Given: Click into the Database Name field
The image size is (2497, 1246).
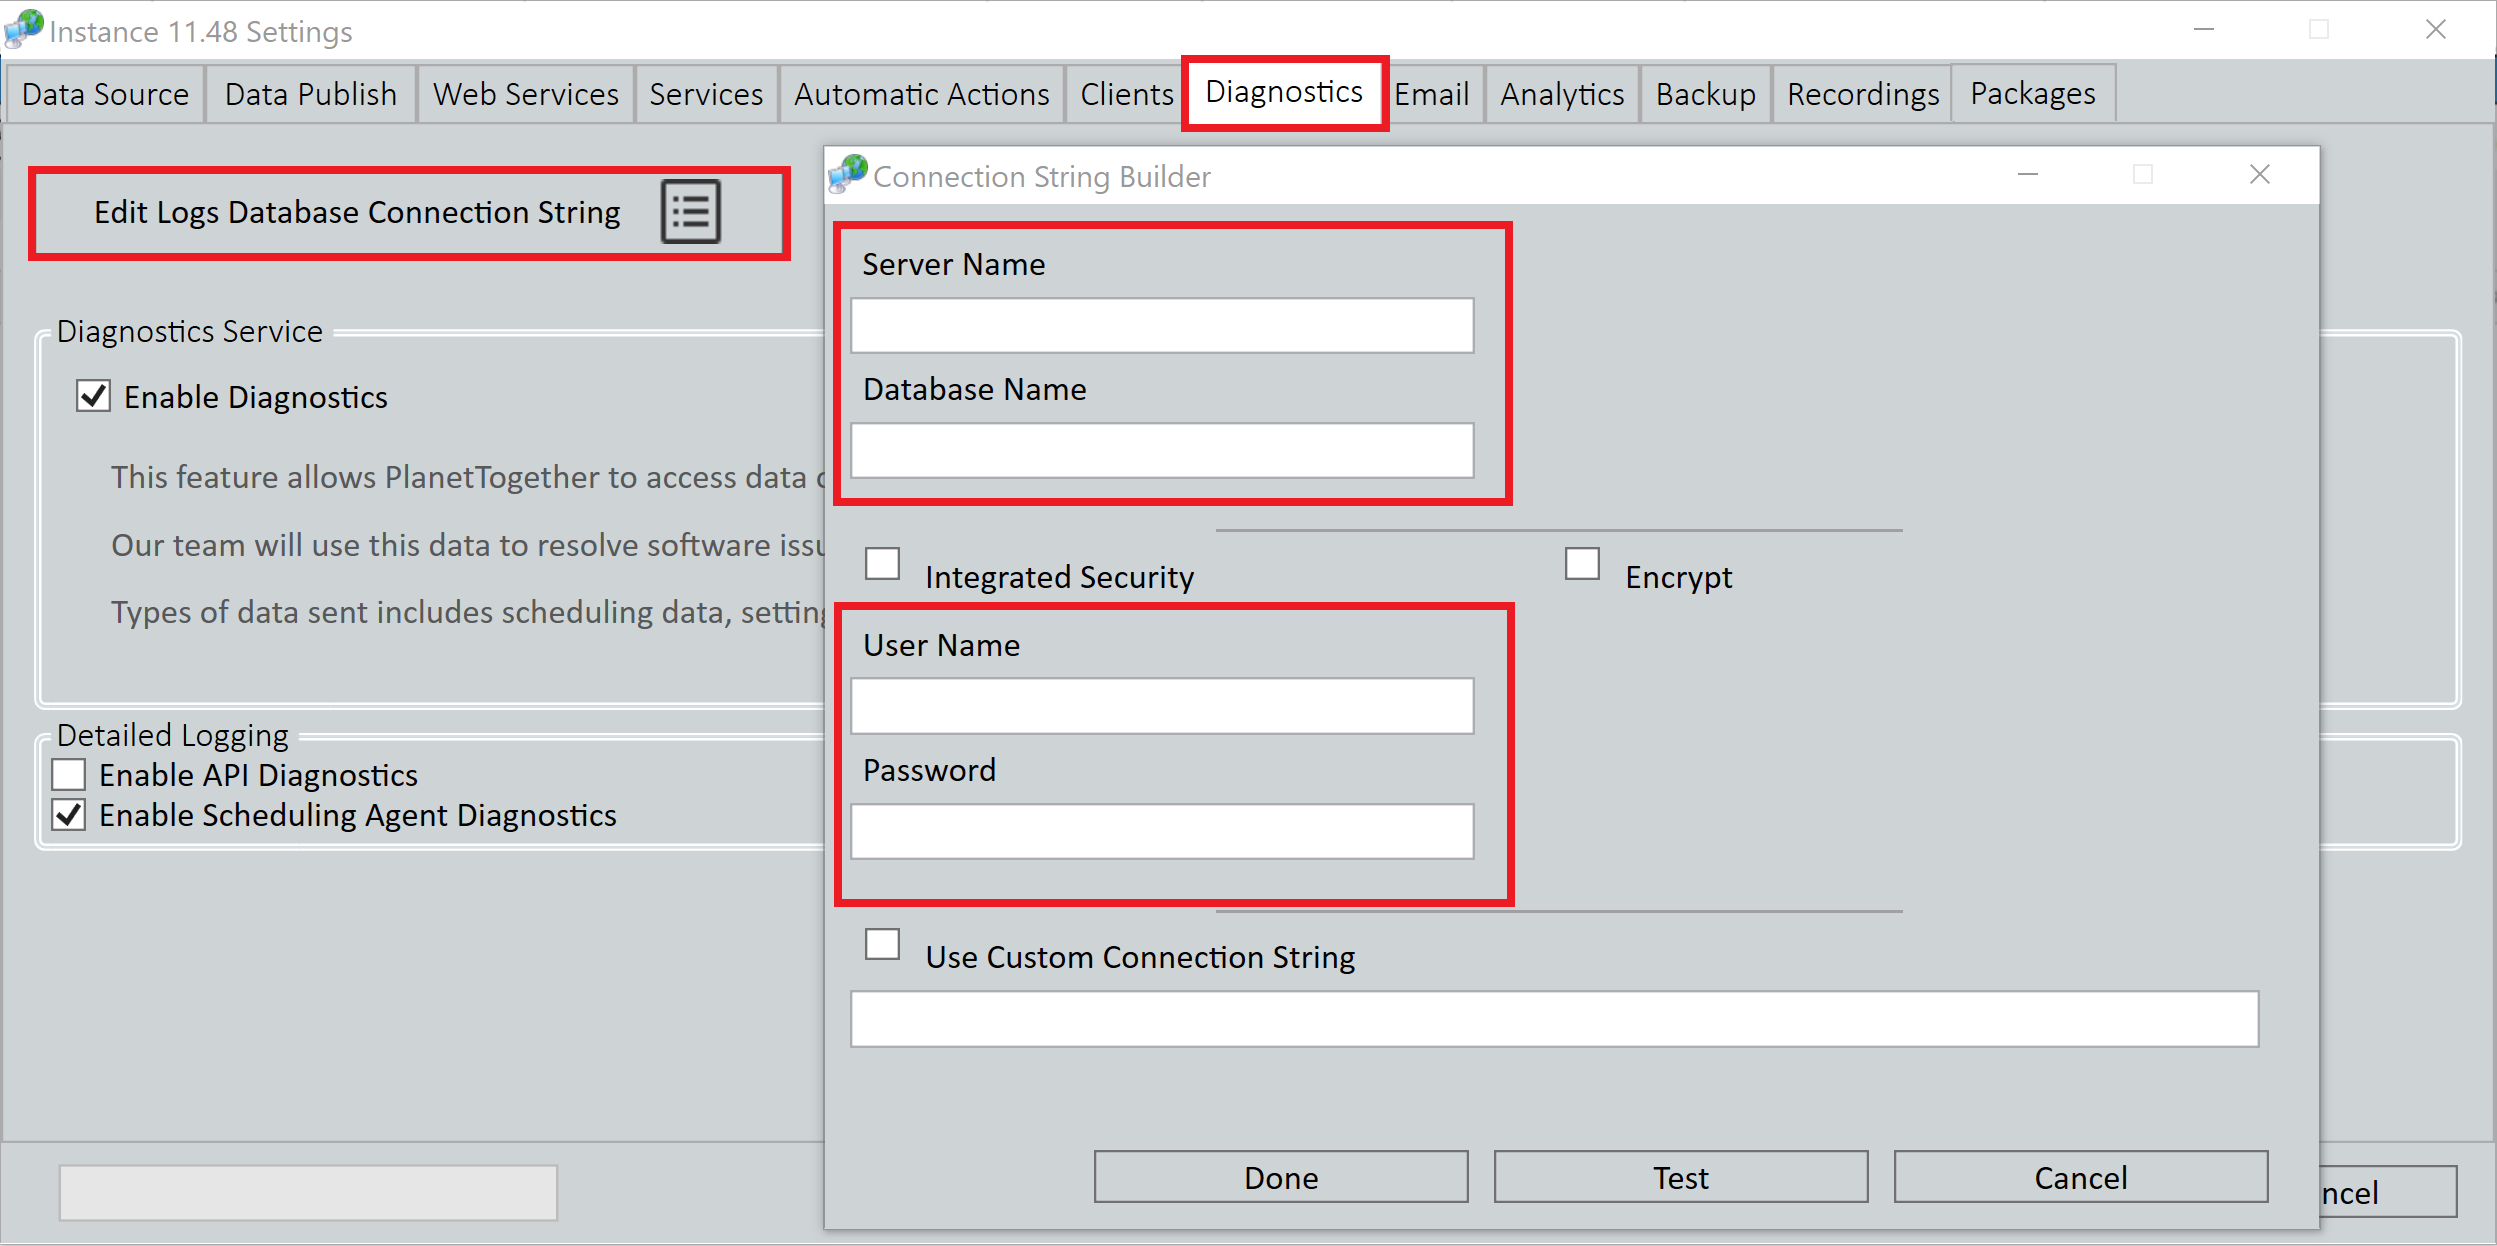Looking at the screenshot, I should 1162,450.
